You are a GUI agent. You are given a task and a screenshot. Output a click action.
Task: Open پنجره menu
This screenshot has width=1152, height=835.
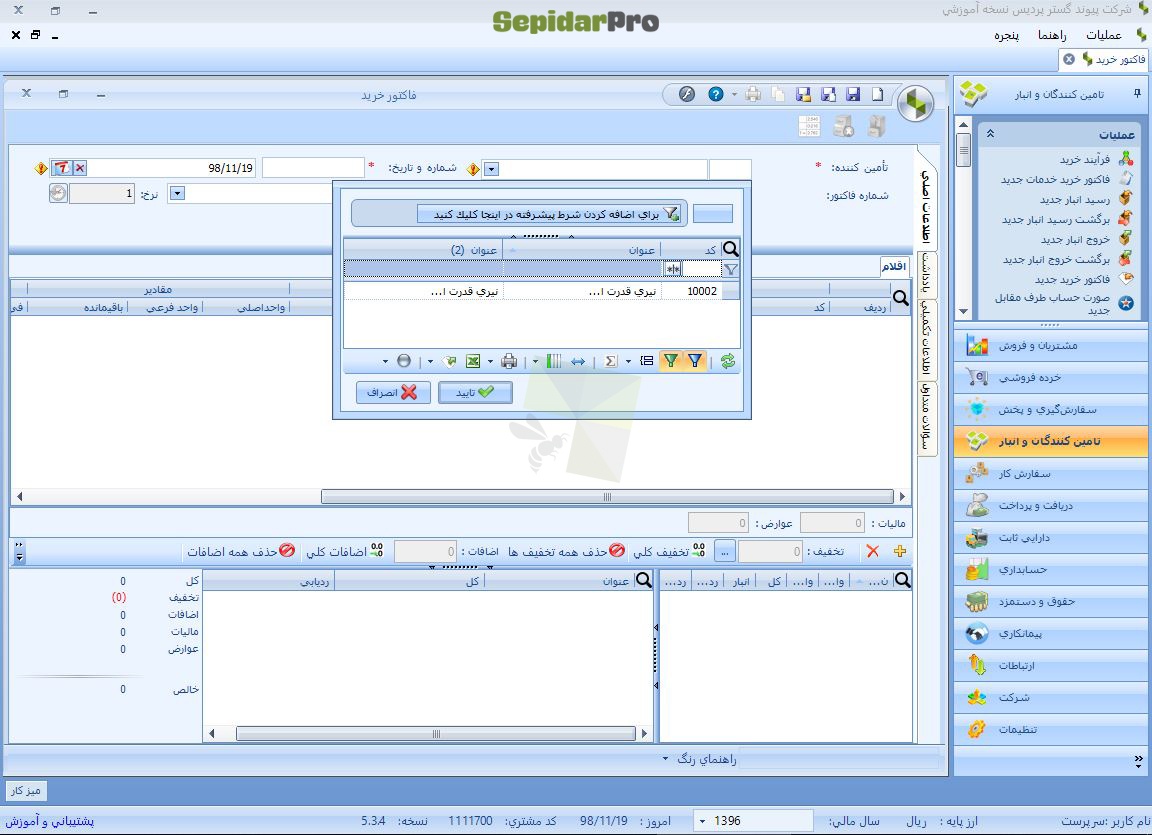coord(1007,35)
